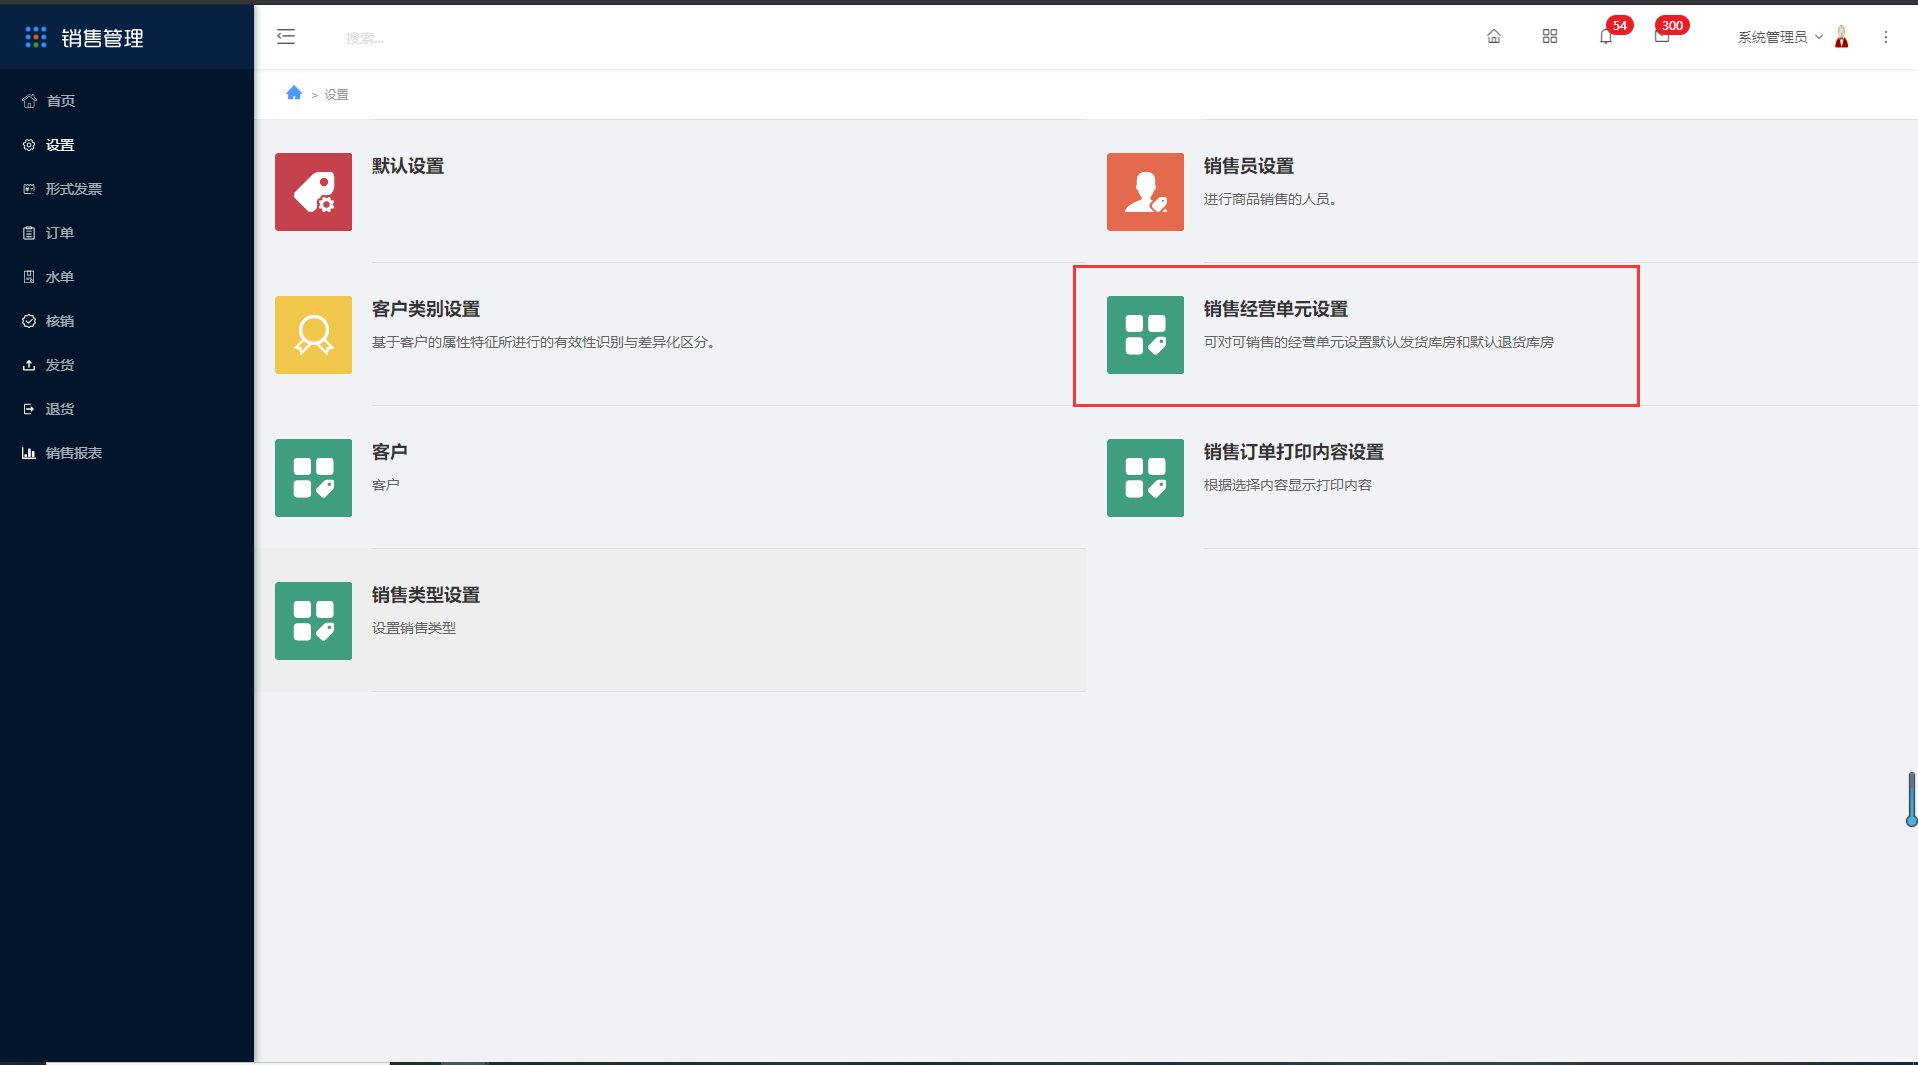1918x1065 pixels.
Task: Open the 销售员设置 title link
Action: 1249,166
